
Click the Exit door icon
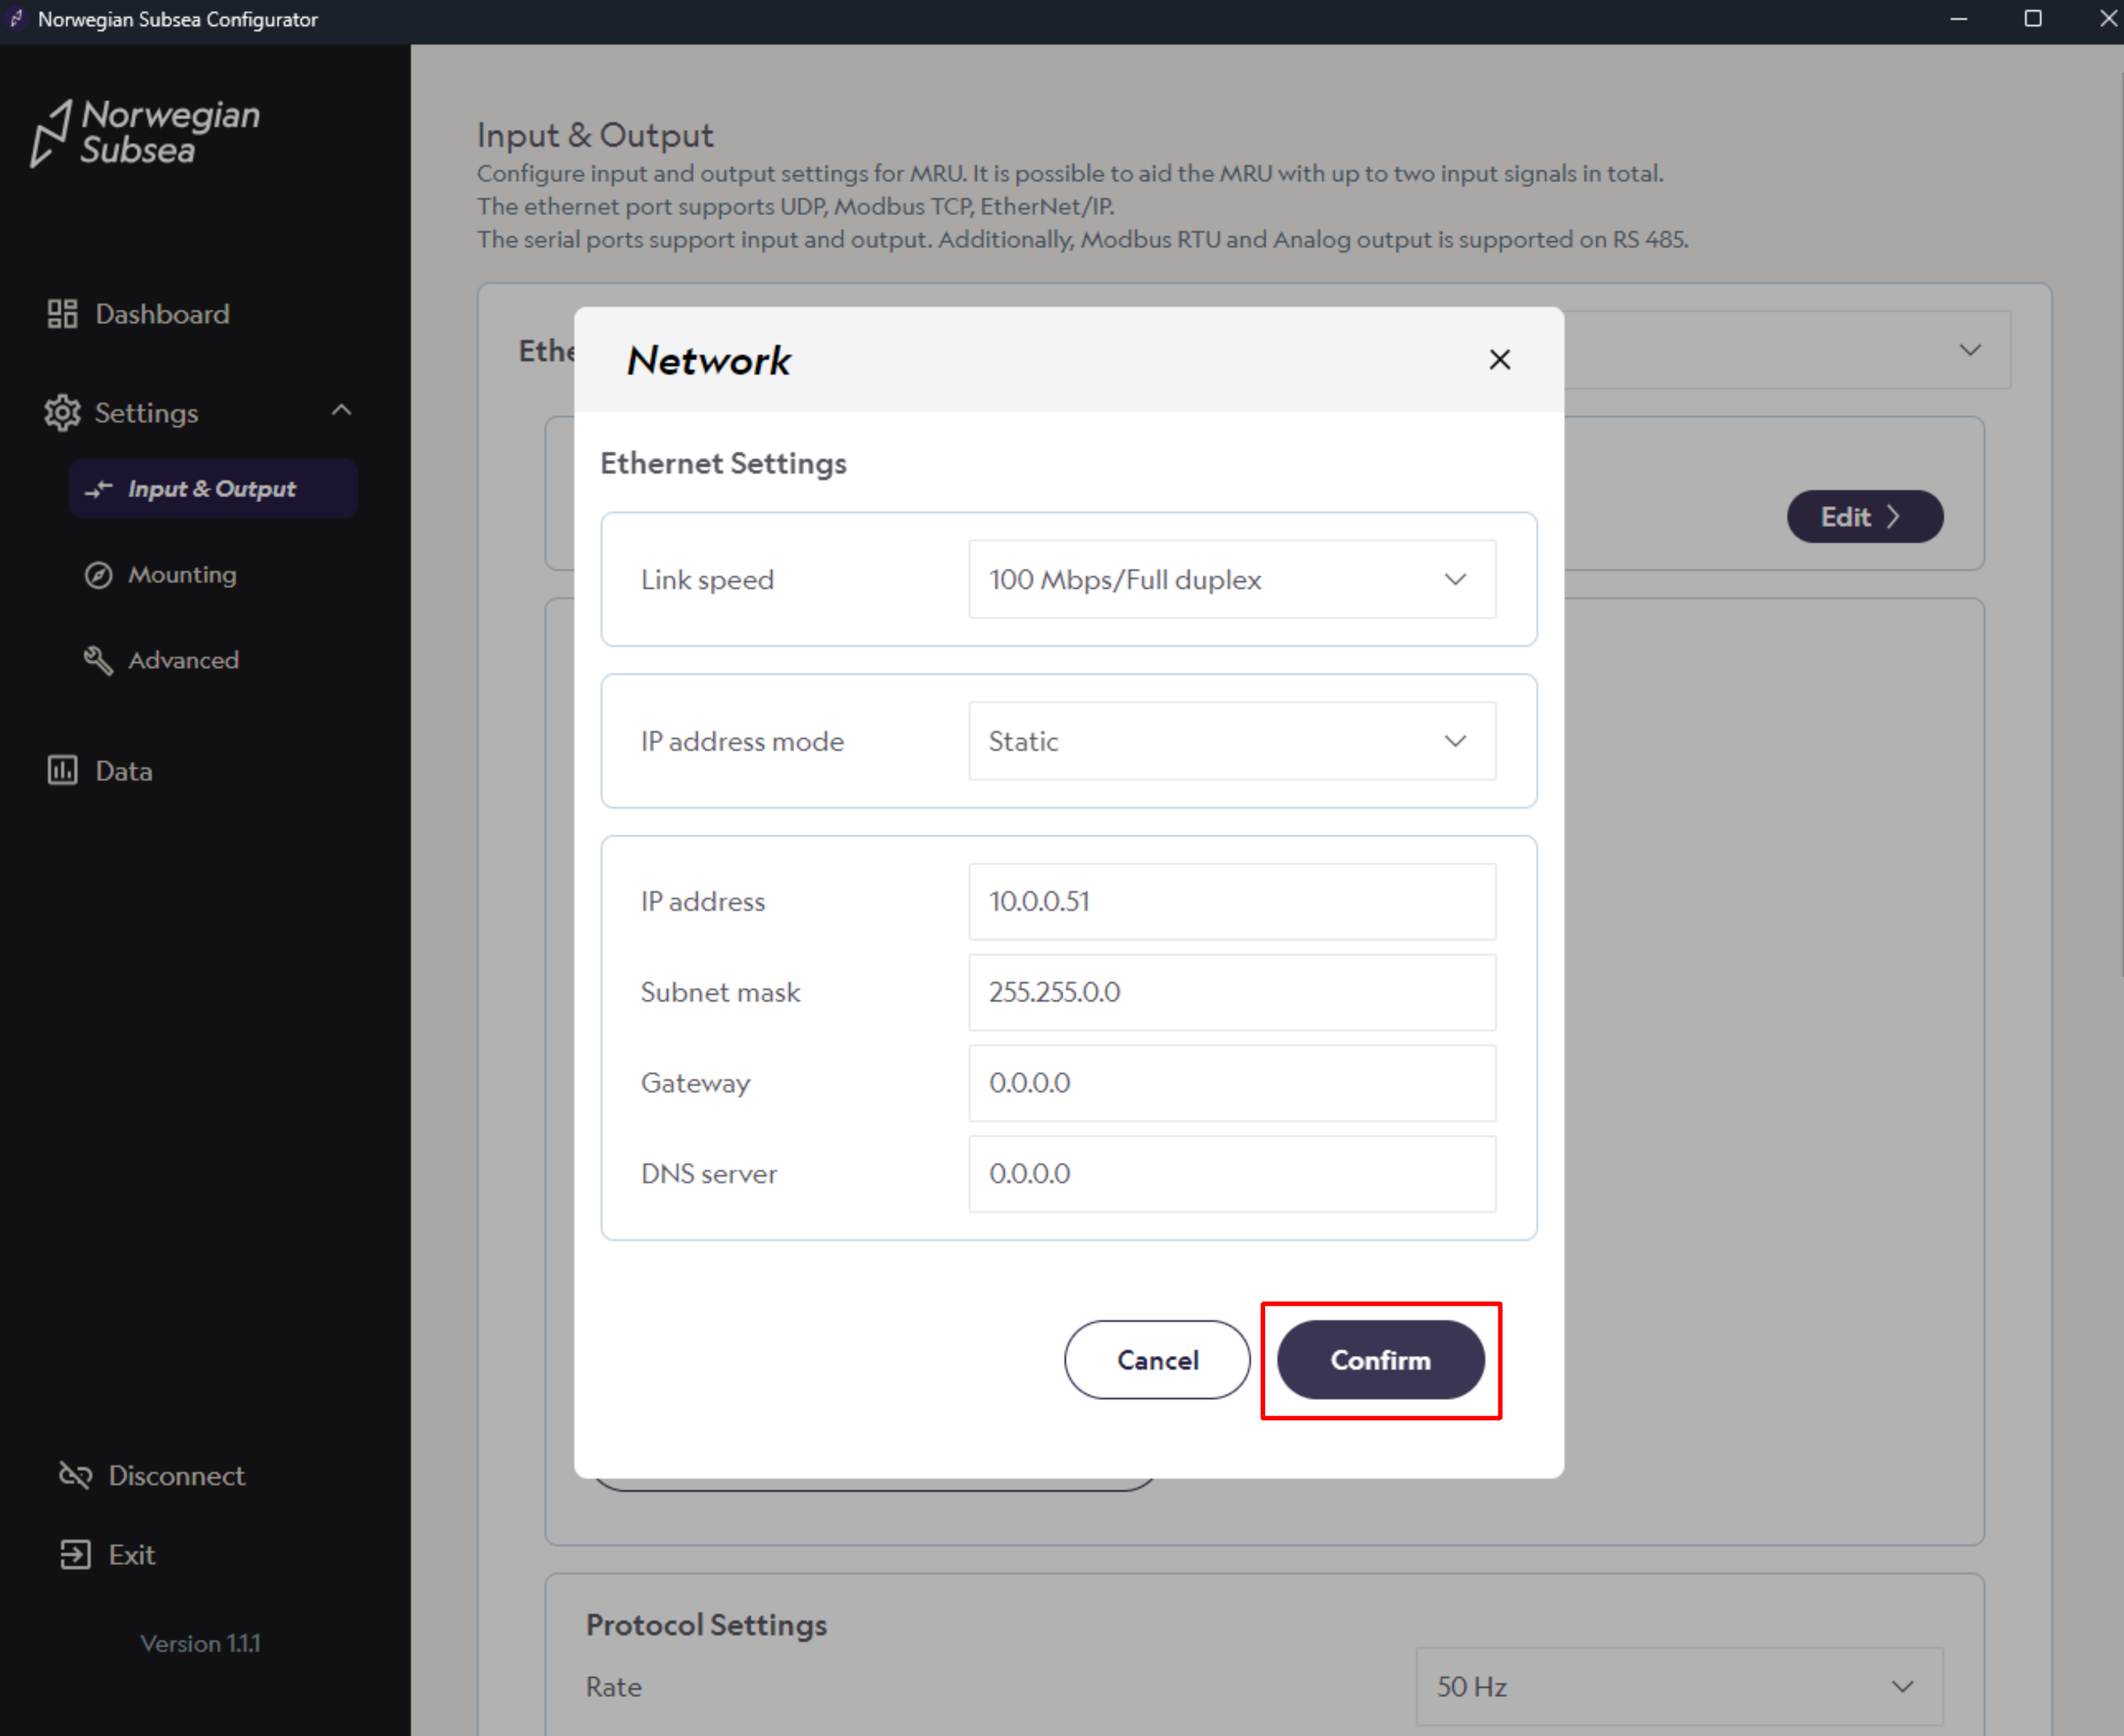[x=75, y=1554]
